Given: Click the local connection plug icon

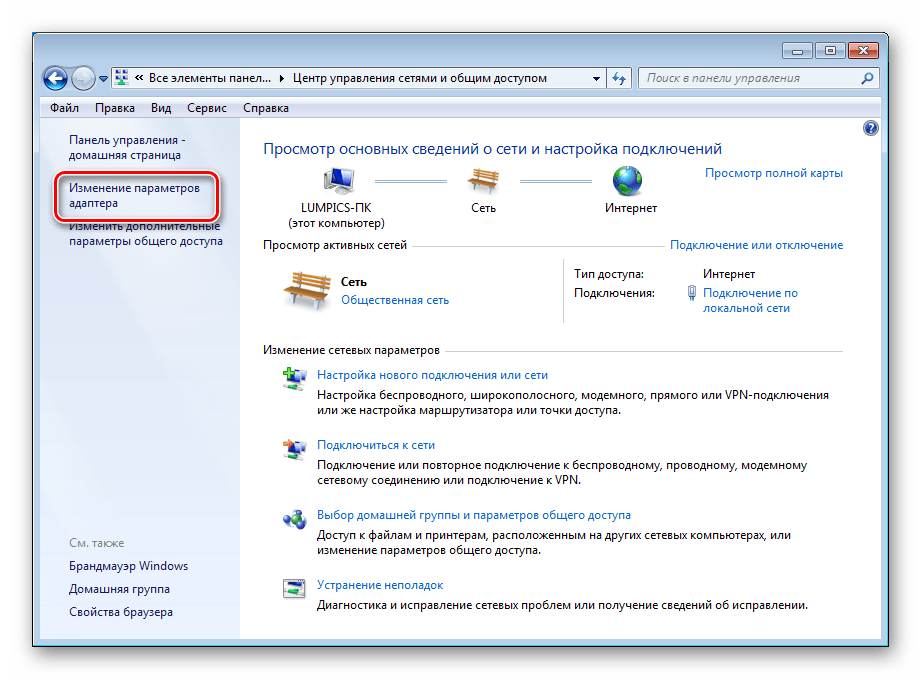Looking at the screenshot, I should pyautogui.click(x=692, y=293).
